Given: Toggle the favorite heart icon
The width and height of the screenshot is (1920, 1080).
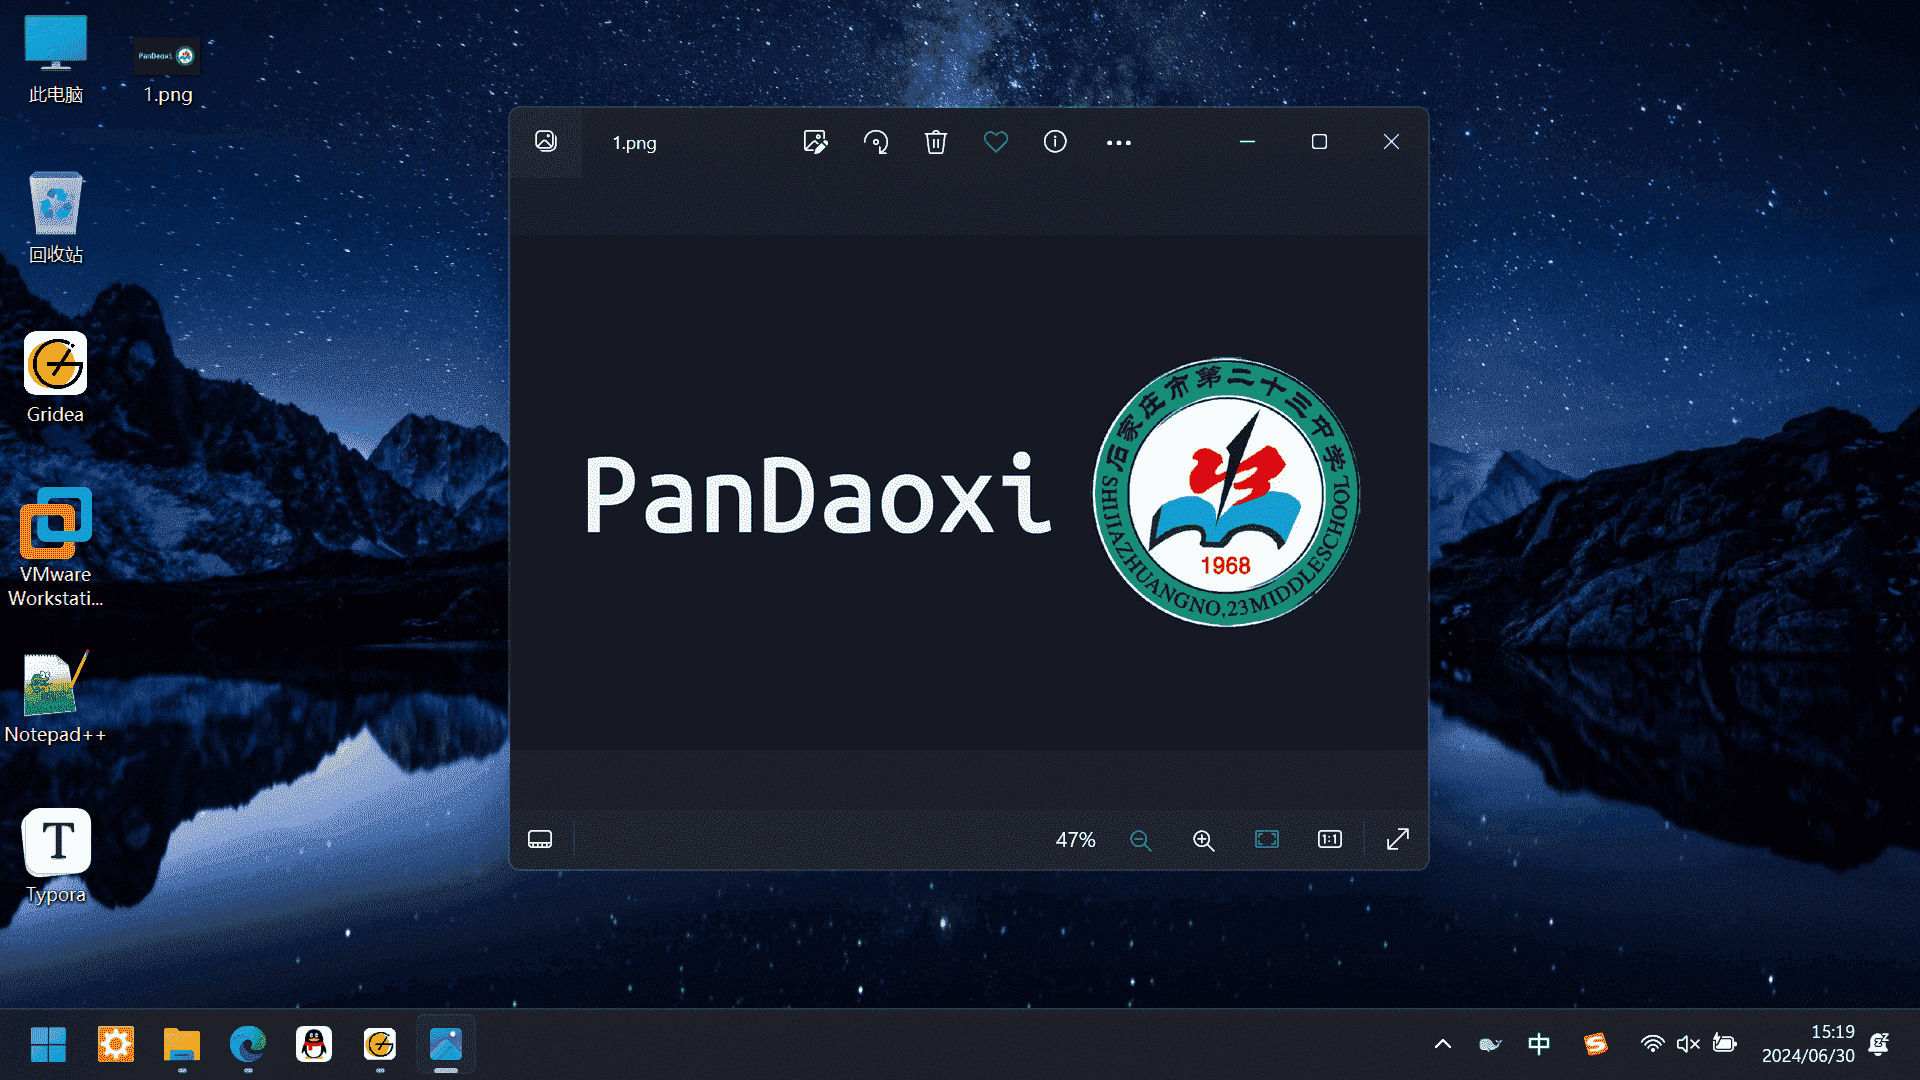Looking at the screenshot, I should (x=996, y=142).
